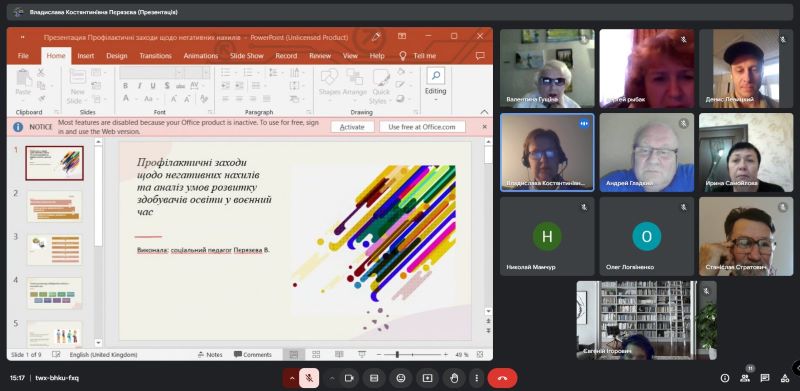The height and width of the screenshot is (391, 800).
Task: Open more options three-dot menu
Action: pos(477,378)
